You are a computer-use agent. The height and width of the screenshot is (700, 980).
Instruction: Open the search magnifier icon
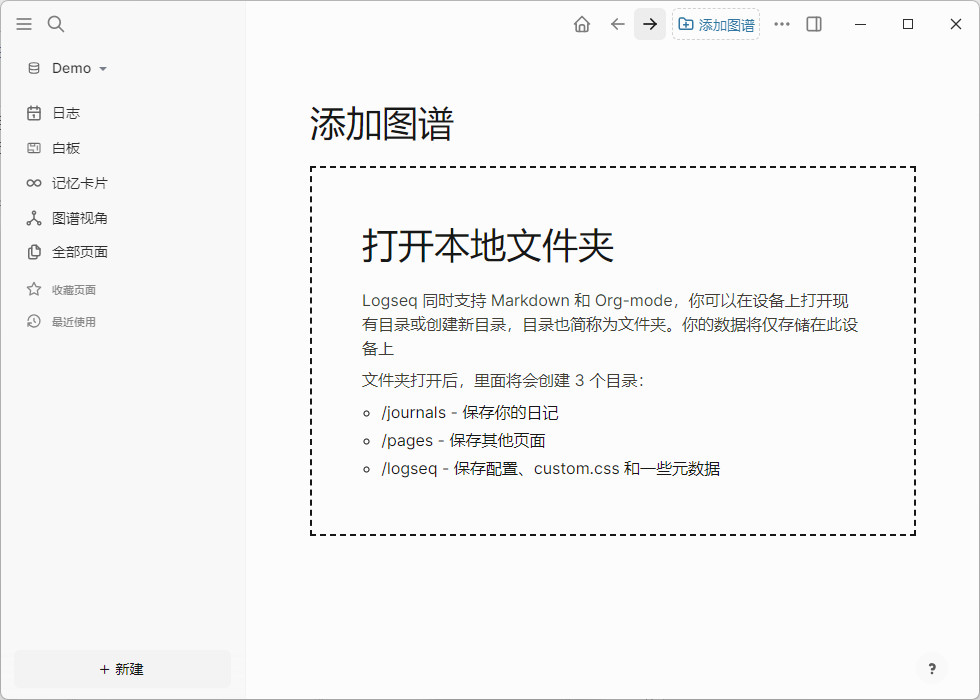click(56, 24)
